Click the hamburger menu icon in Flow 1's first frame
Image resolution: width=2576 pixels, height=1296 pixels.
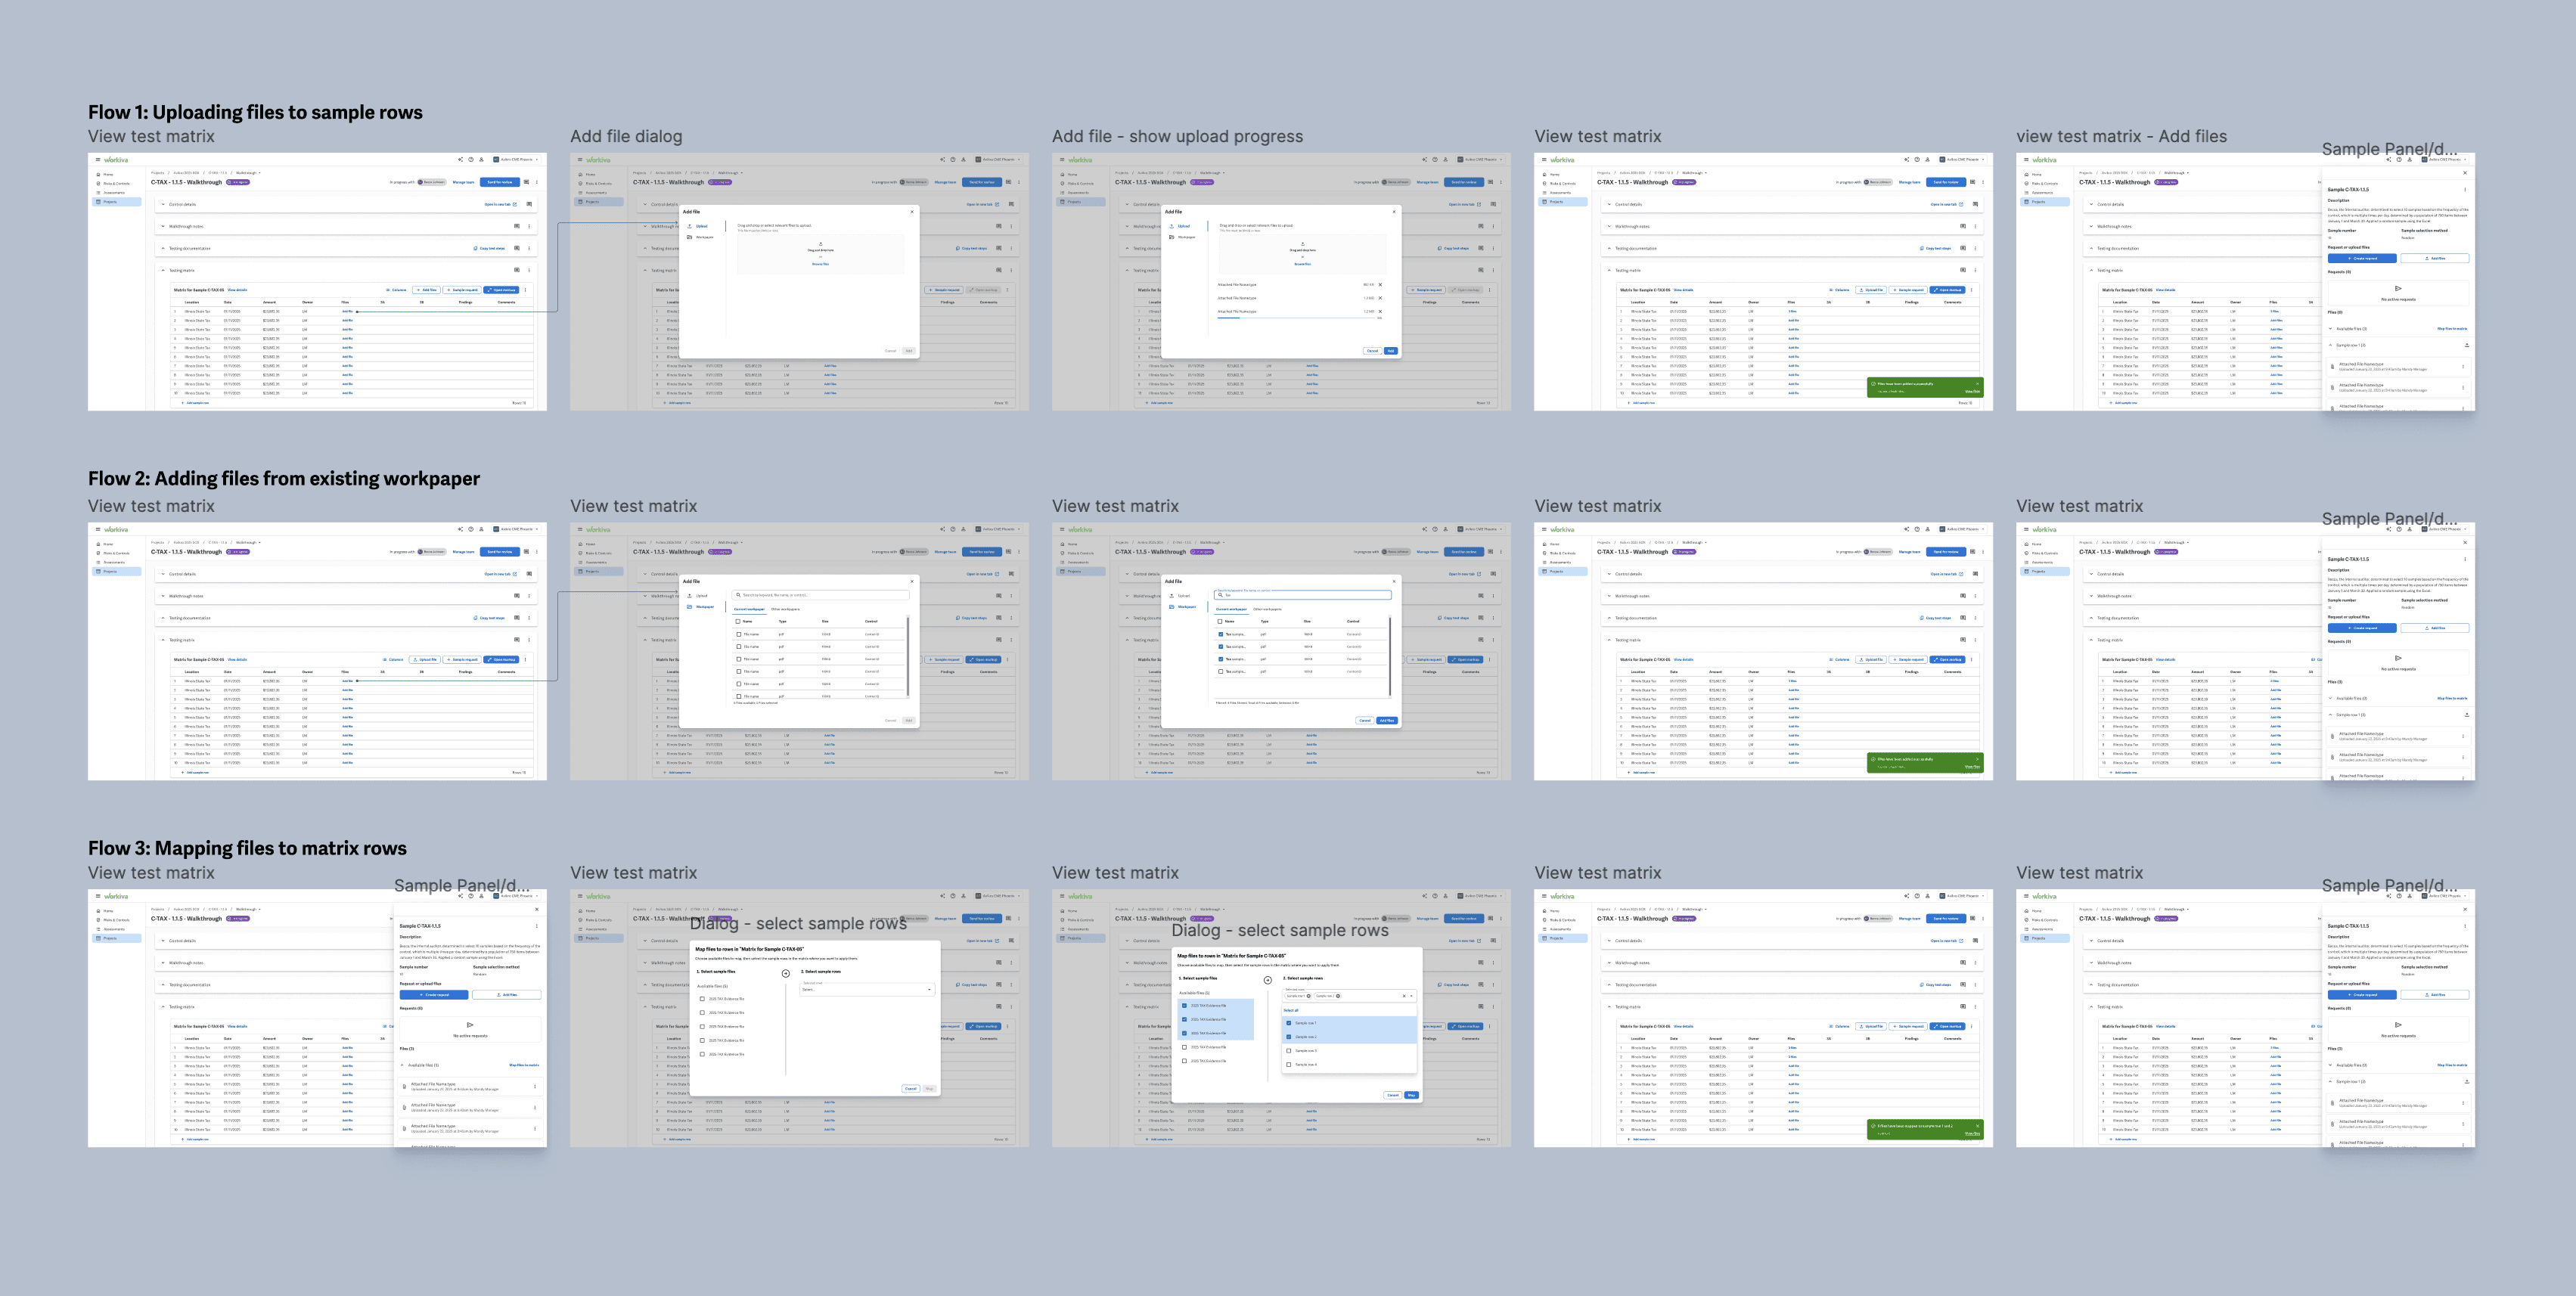98,160
